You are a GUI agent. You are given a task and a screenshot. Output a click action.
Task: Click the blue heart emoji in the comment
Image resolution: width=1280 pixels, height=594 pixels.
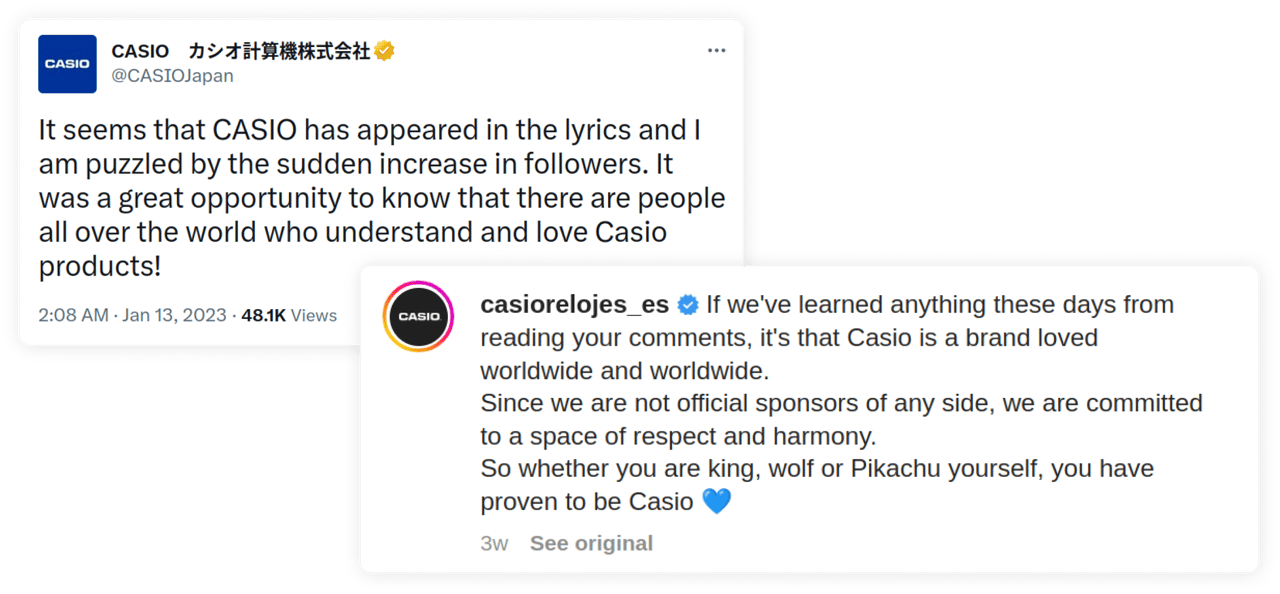(x=716, y=501)
